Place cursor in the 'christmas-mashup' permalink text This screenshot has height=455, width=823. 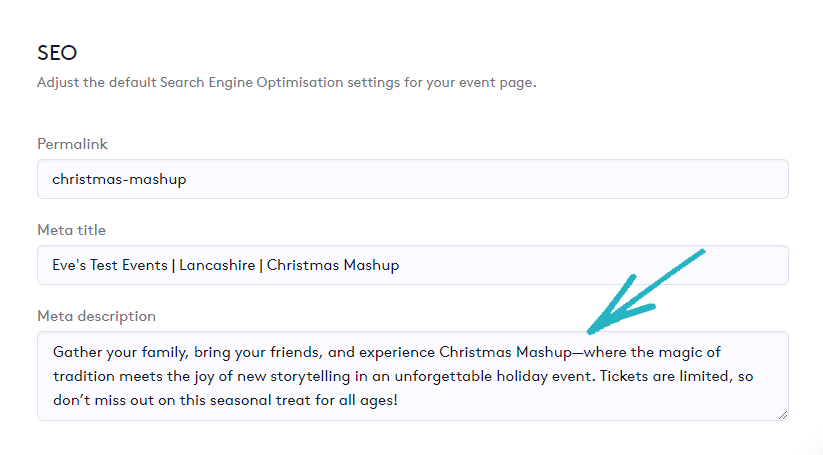pyautogui.click(x=119, y=180)
